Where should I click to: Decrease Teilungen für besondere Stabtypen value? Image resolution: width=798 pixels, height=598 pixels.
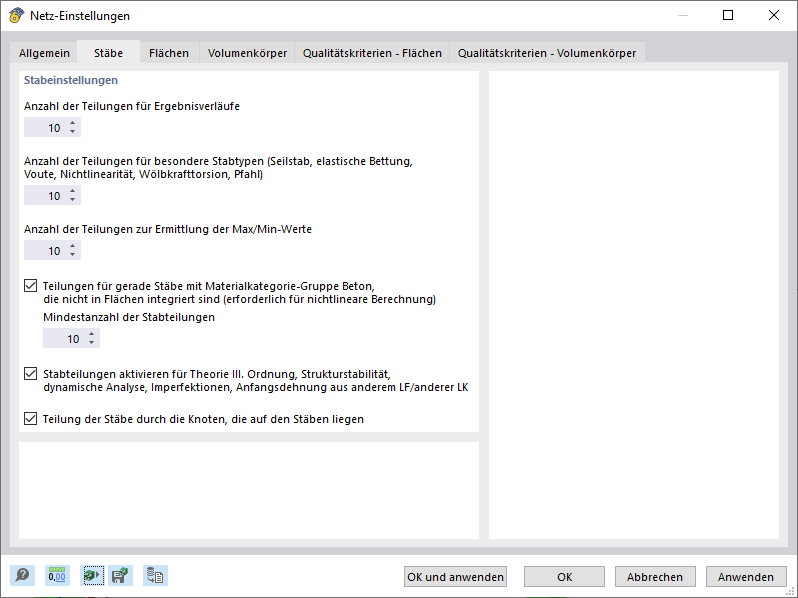click(x=73, y=200)
